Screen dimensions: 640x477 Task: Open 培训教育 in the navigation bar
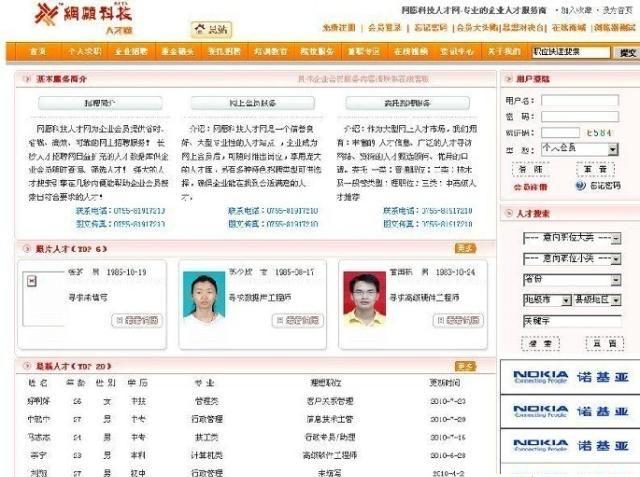pyautogui.click(x=271, y=51)
